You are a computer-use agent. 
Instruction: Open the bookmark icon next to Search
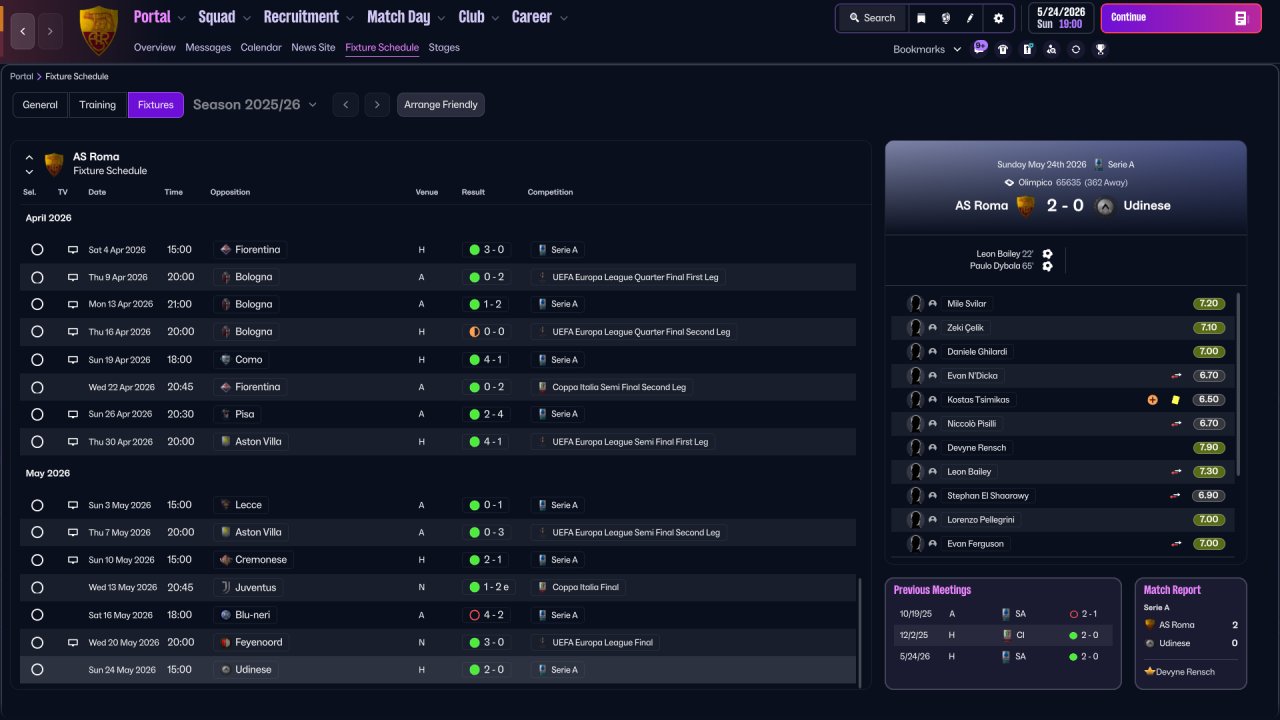pyautogui.click(x=921, y=18)
